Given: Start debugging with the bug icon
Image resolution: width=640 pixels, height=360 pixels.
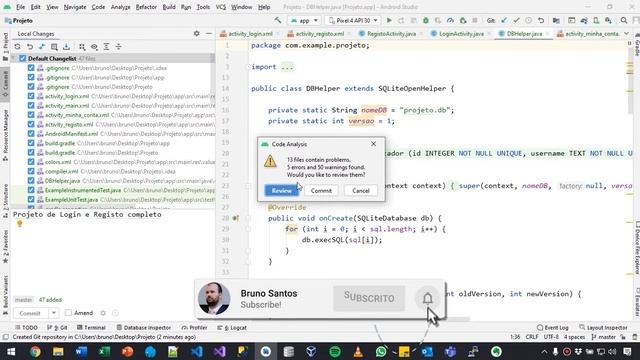Looking at the screenshot, I should click(426, 20).
